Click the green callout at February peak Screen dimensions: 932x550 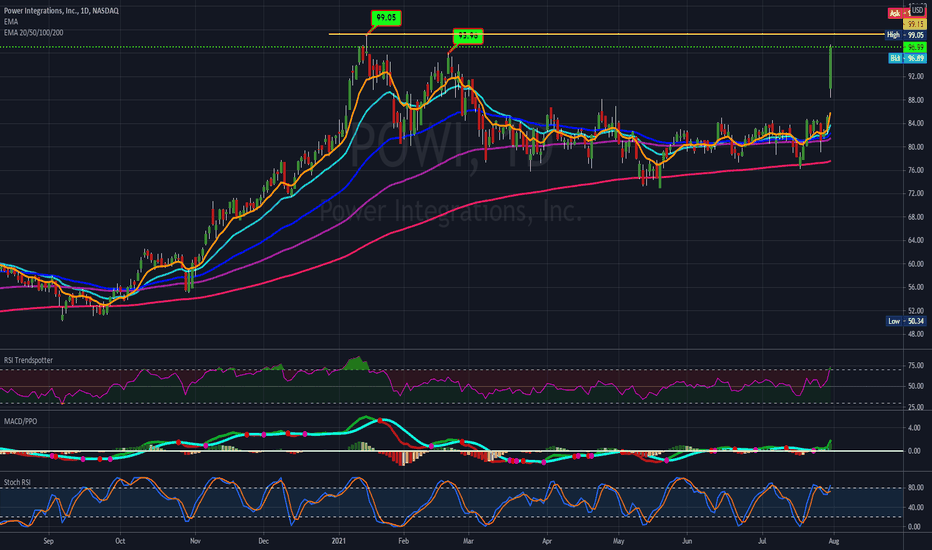coord(468,36)
